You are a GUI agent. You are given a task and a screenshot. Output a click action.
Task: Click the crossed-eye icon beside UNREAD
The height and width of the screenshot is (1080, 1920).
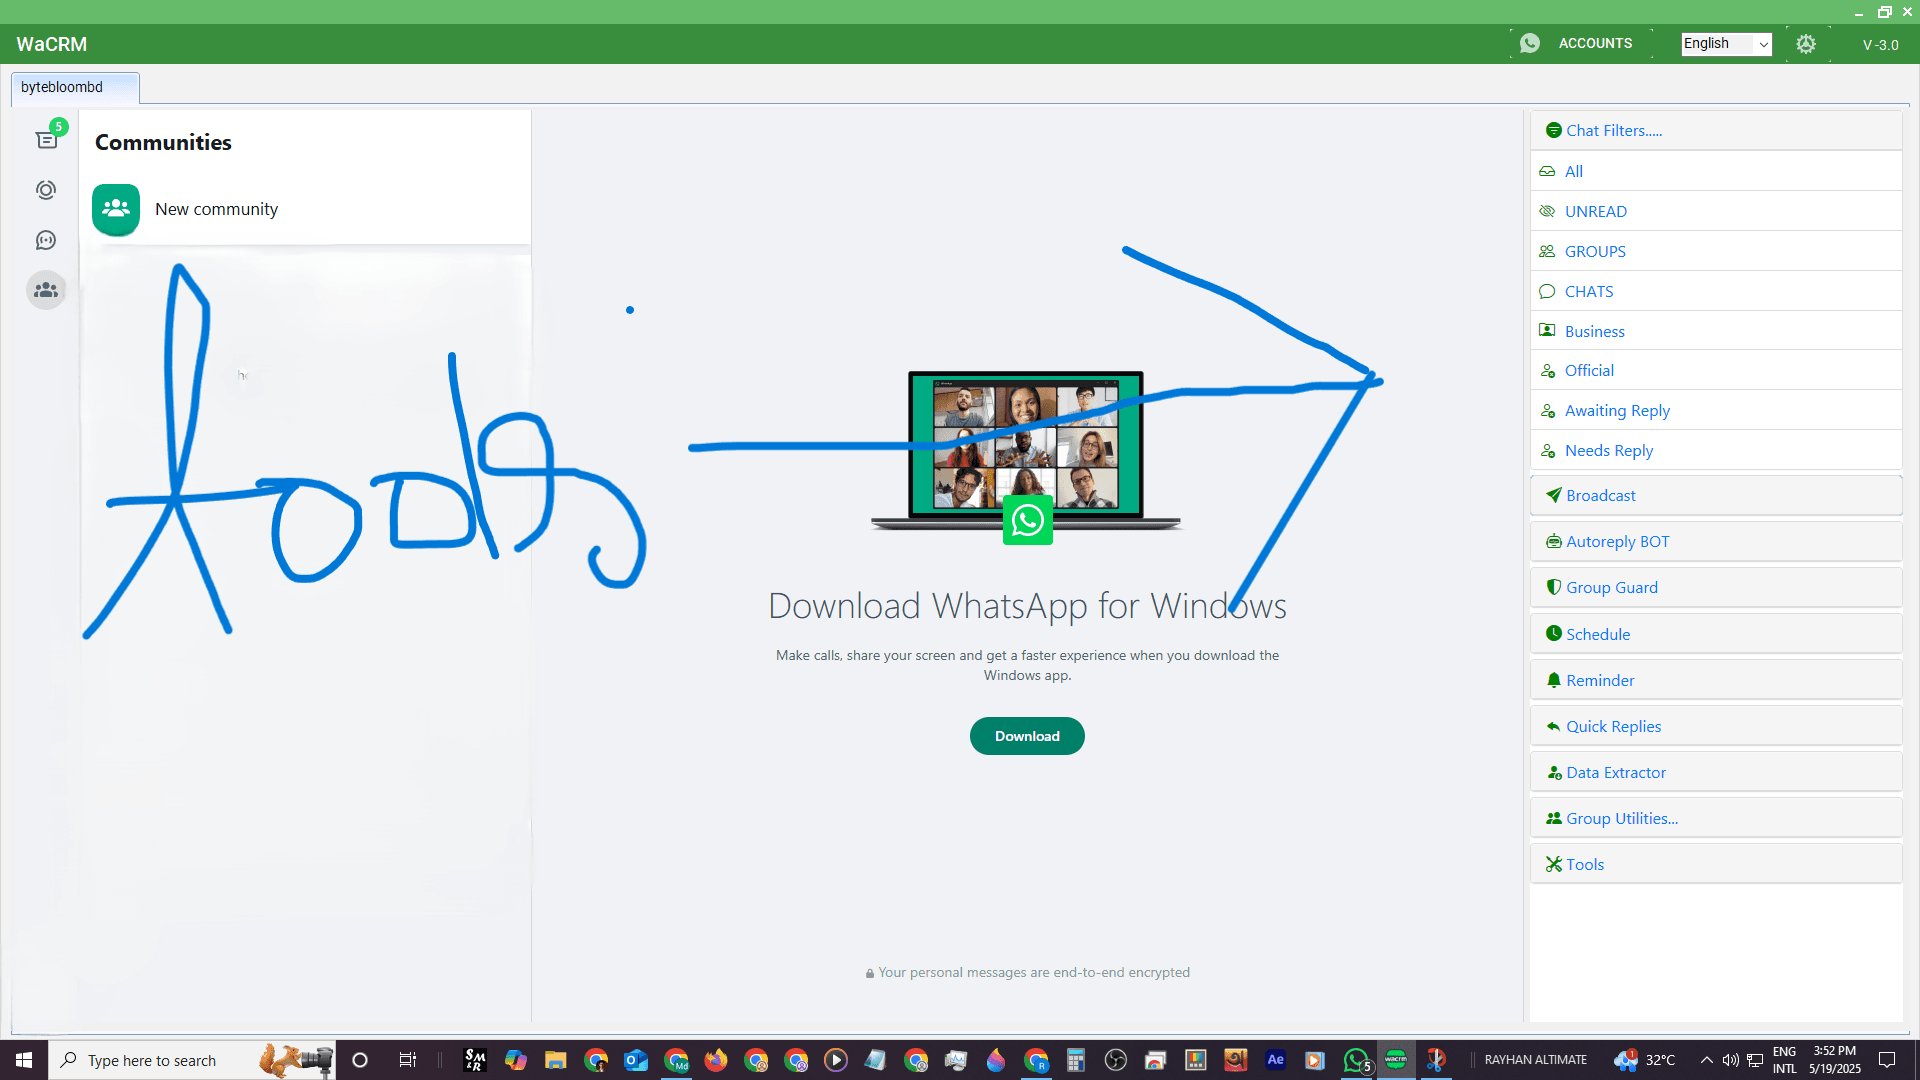point(1547,211)
